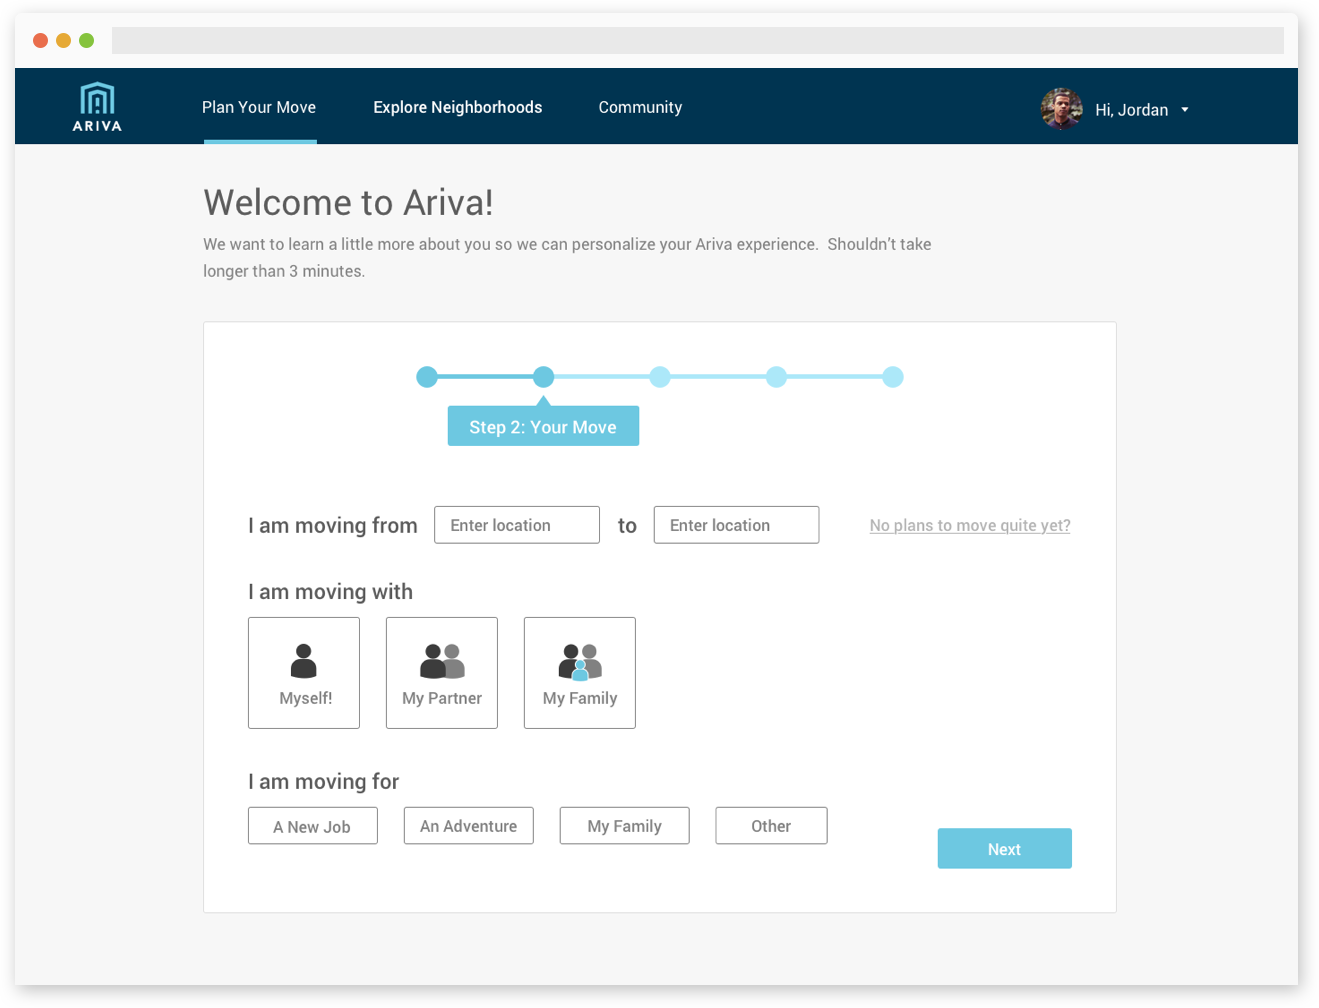Visit the Community section
Screen dimensions: 1319x1008
point(640,107)
